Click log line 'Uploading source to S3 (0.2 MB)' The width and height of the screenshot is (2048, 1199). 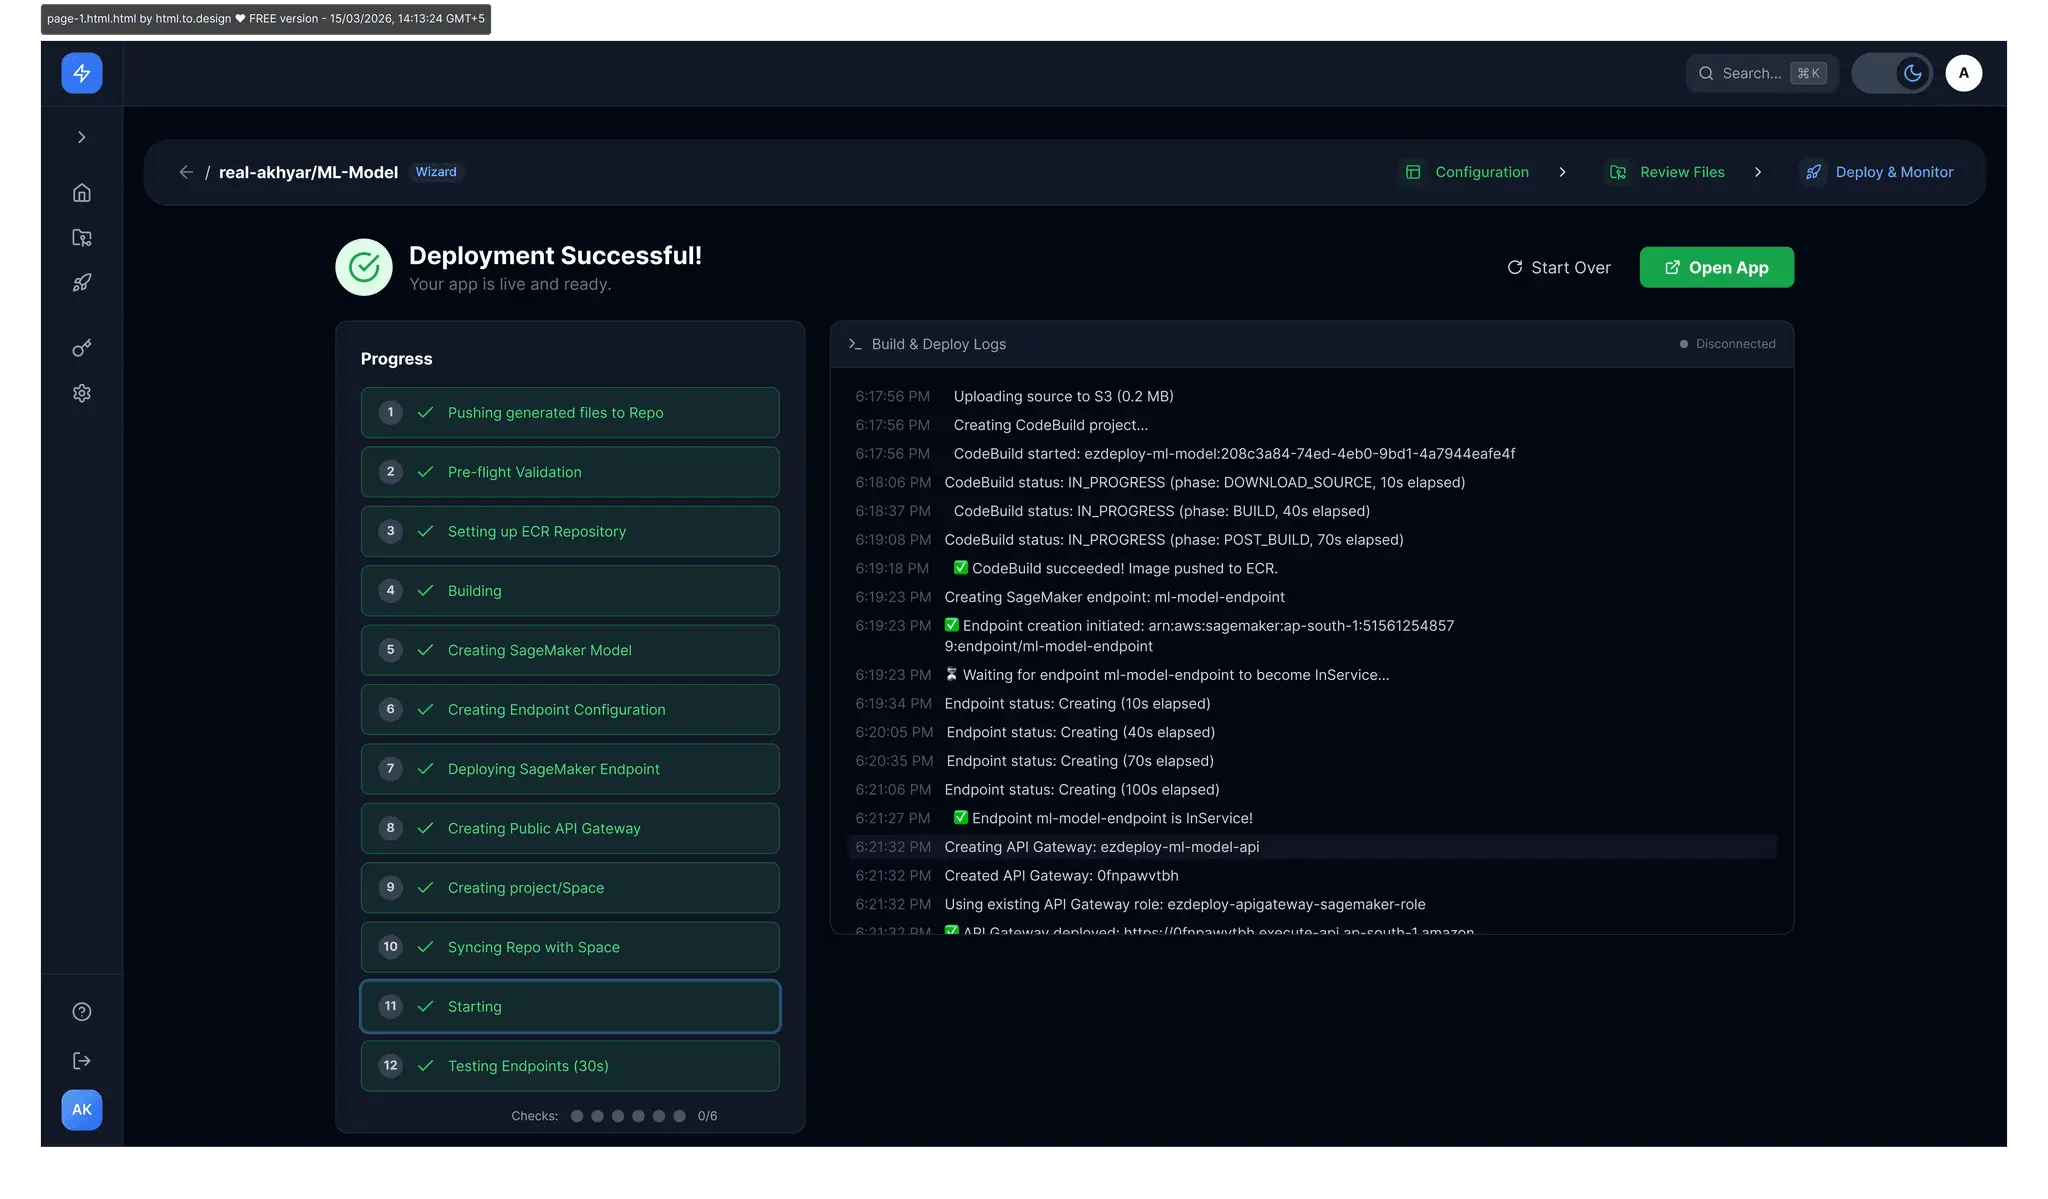[x=1063, y=396]
